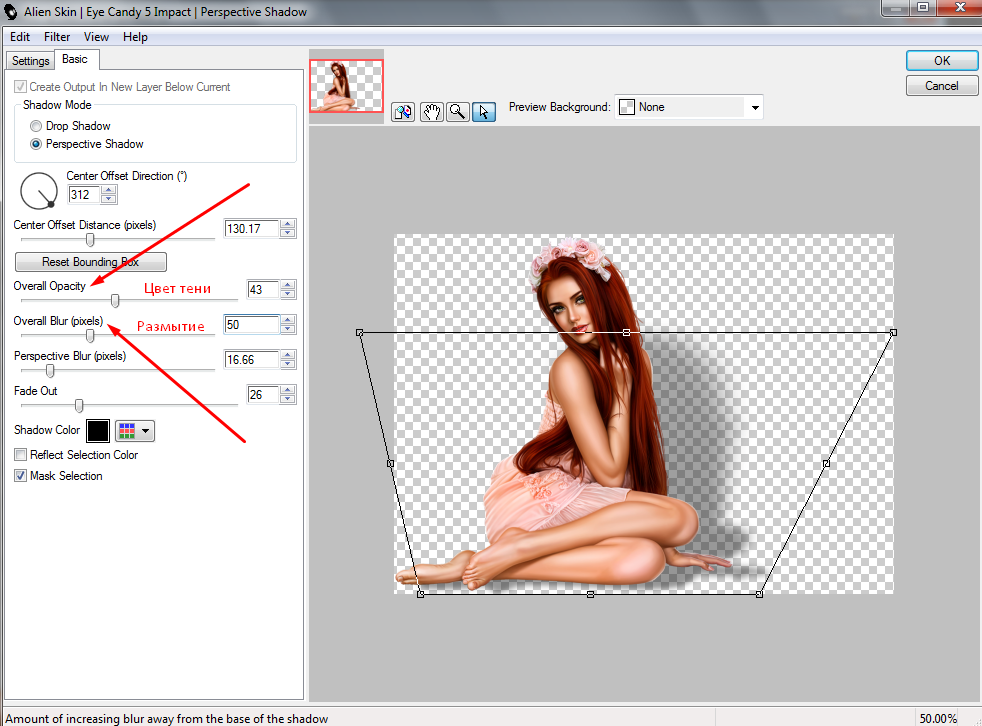Enable the Reflect Selection Color checkbox
Viewport: 982px width, 726px height.
[x=21, y=455]
